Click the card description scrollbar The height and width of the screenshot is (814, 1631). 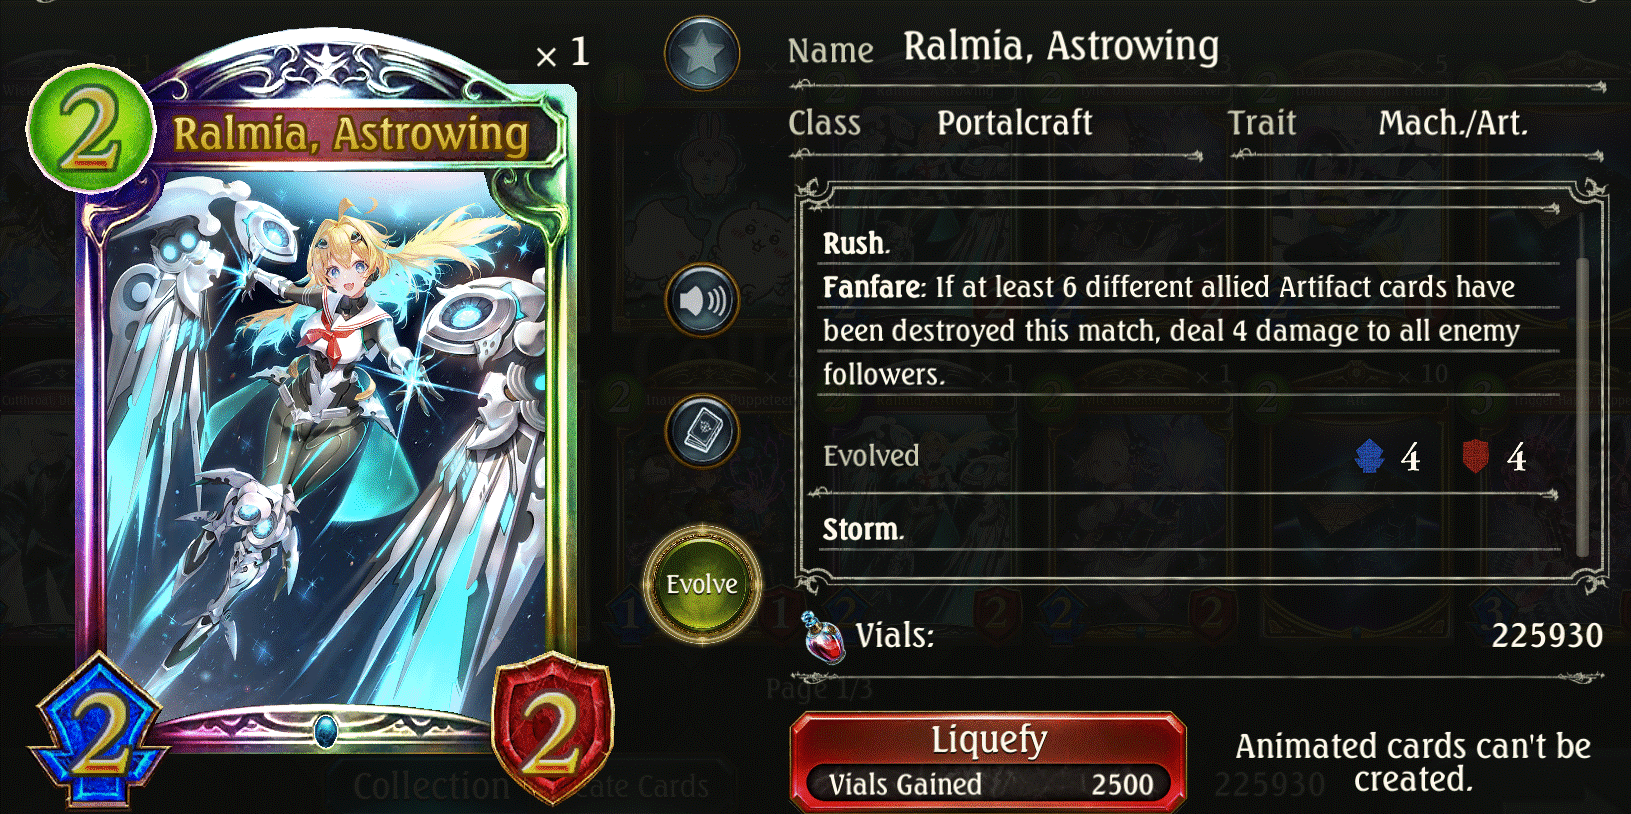coord(1582,405)
